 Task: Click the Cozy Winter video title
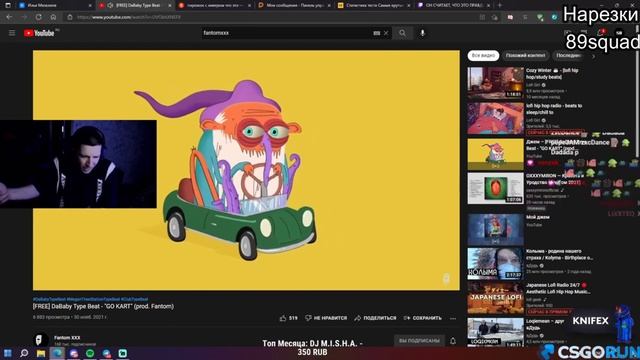coord(552,73)
